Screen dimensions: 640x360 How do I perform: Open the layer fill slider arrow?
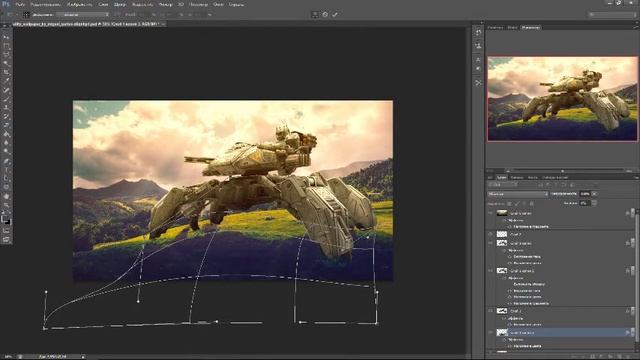pyautogui.click(x=594, y=203)
